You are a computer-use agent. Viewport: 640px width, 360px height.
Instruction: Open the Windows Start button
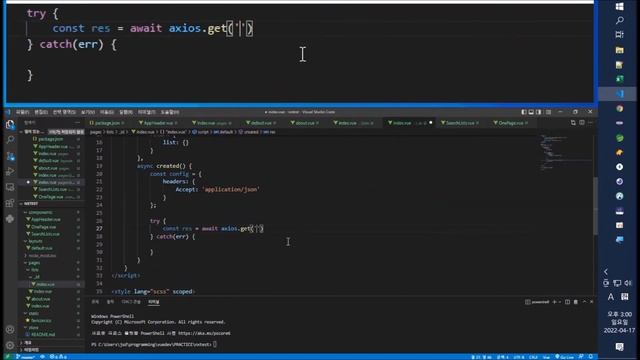tap(619, 7)
